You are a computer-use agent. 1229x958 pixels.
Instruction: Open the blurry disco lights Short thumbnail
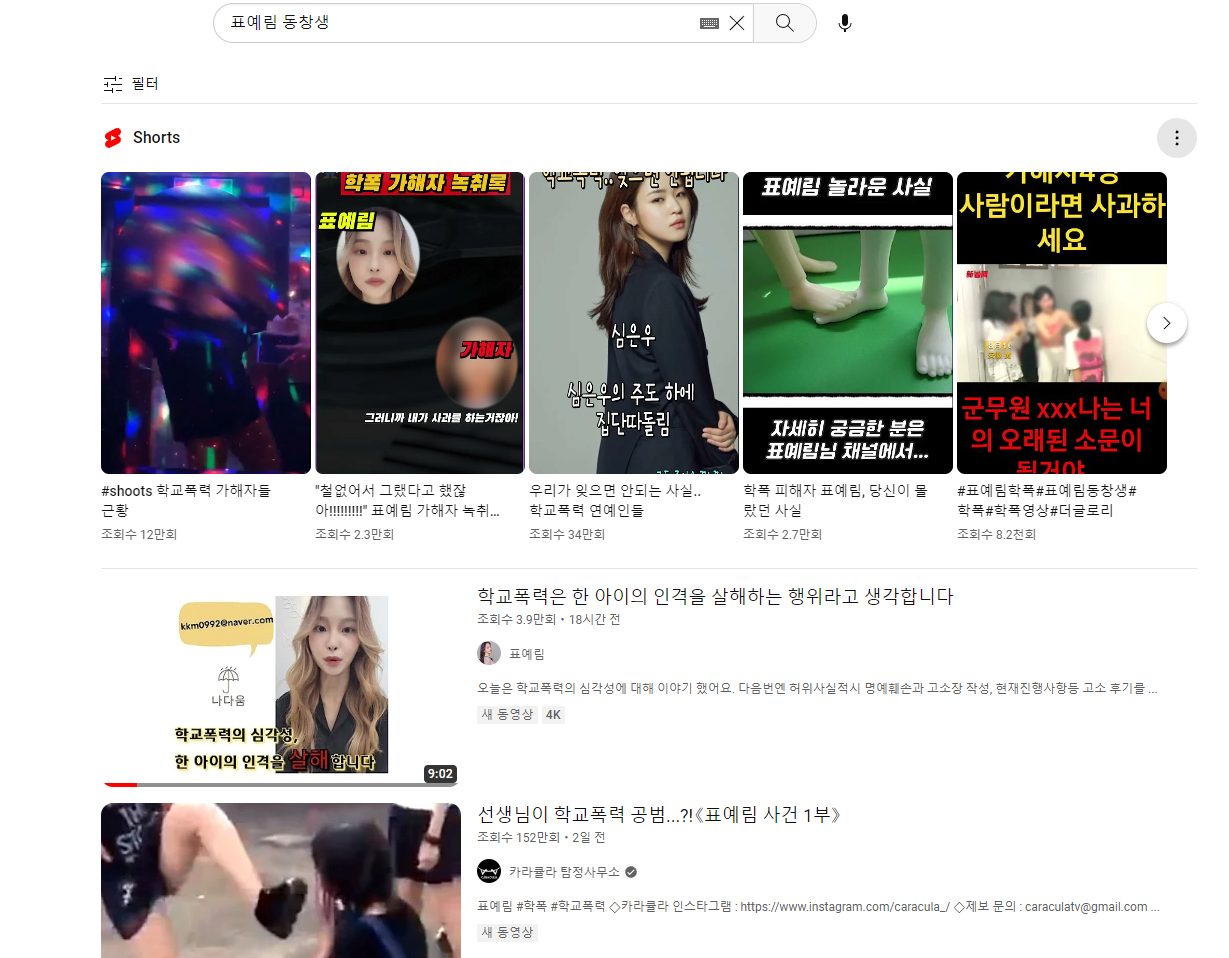(206, 323)
